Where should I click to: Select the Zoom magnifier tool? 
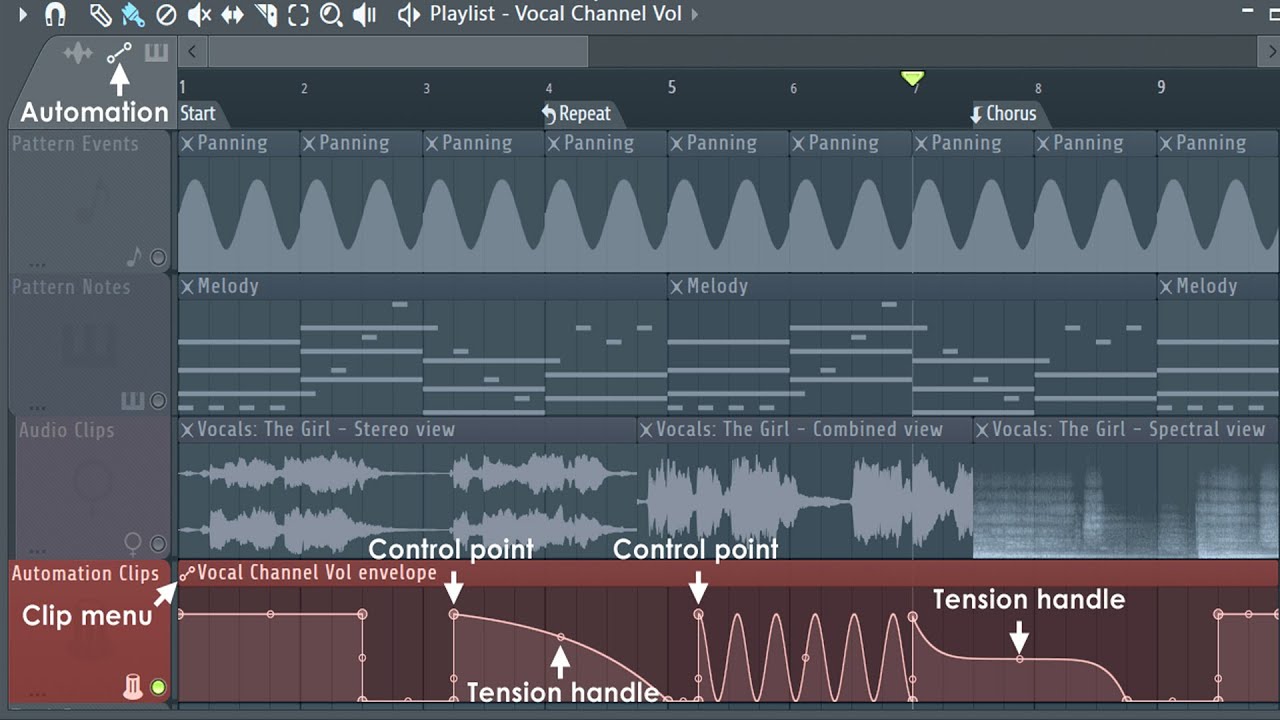coord(331,14)
